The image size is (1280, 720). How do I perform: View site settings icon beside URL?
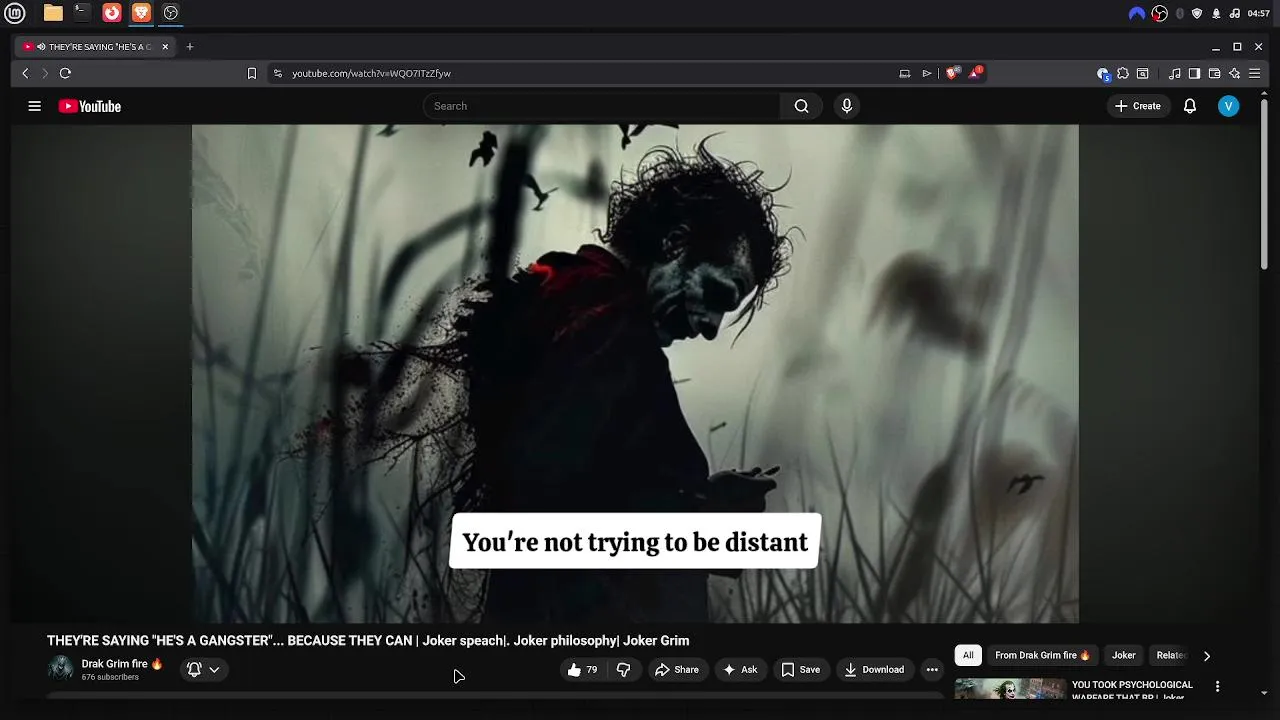(278, 73)
